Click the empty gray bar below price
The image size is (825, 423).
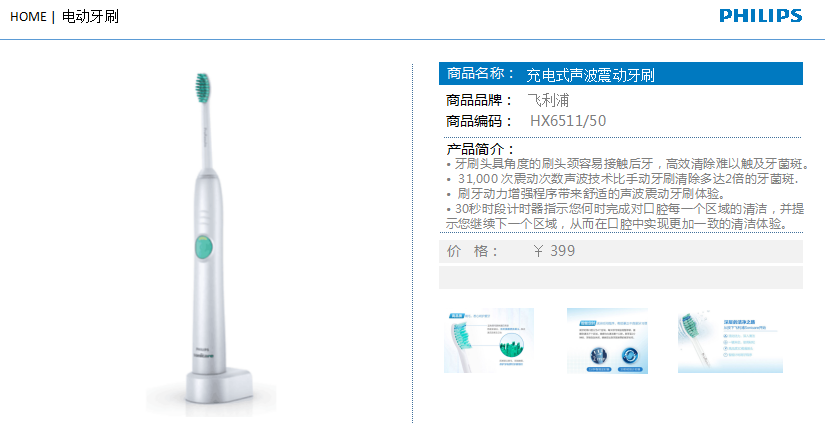tap(621, 277)
